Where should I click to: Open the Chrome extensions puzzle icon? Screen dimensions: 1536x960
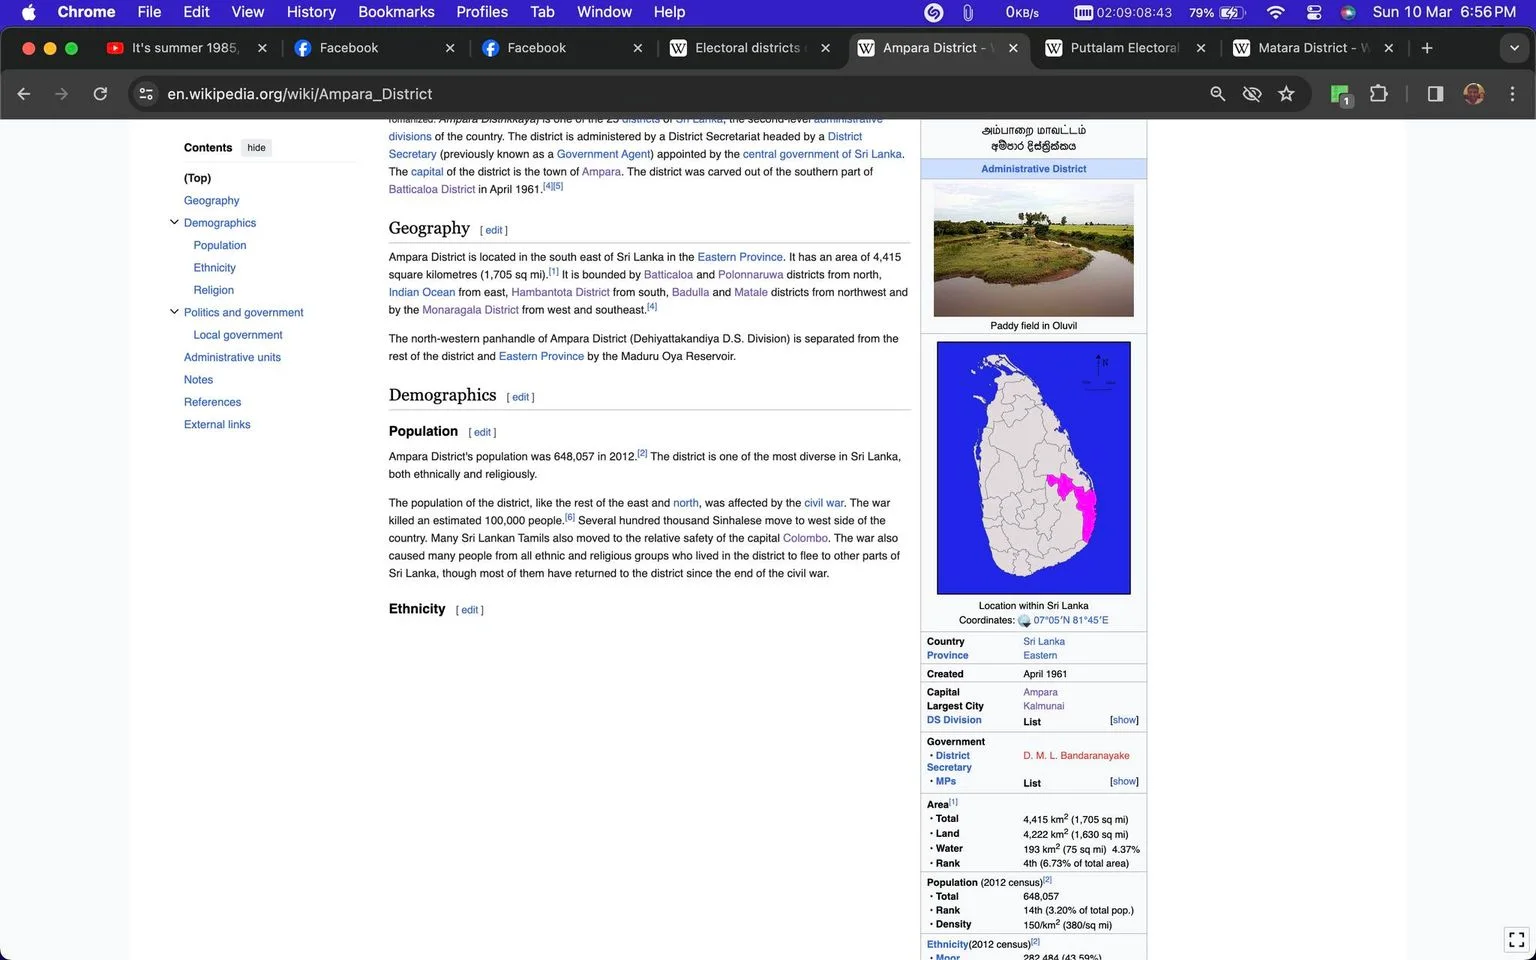tap(1379, 94)
